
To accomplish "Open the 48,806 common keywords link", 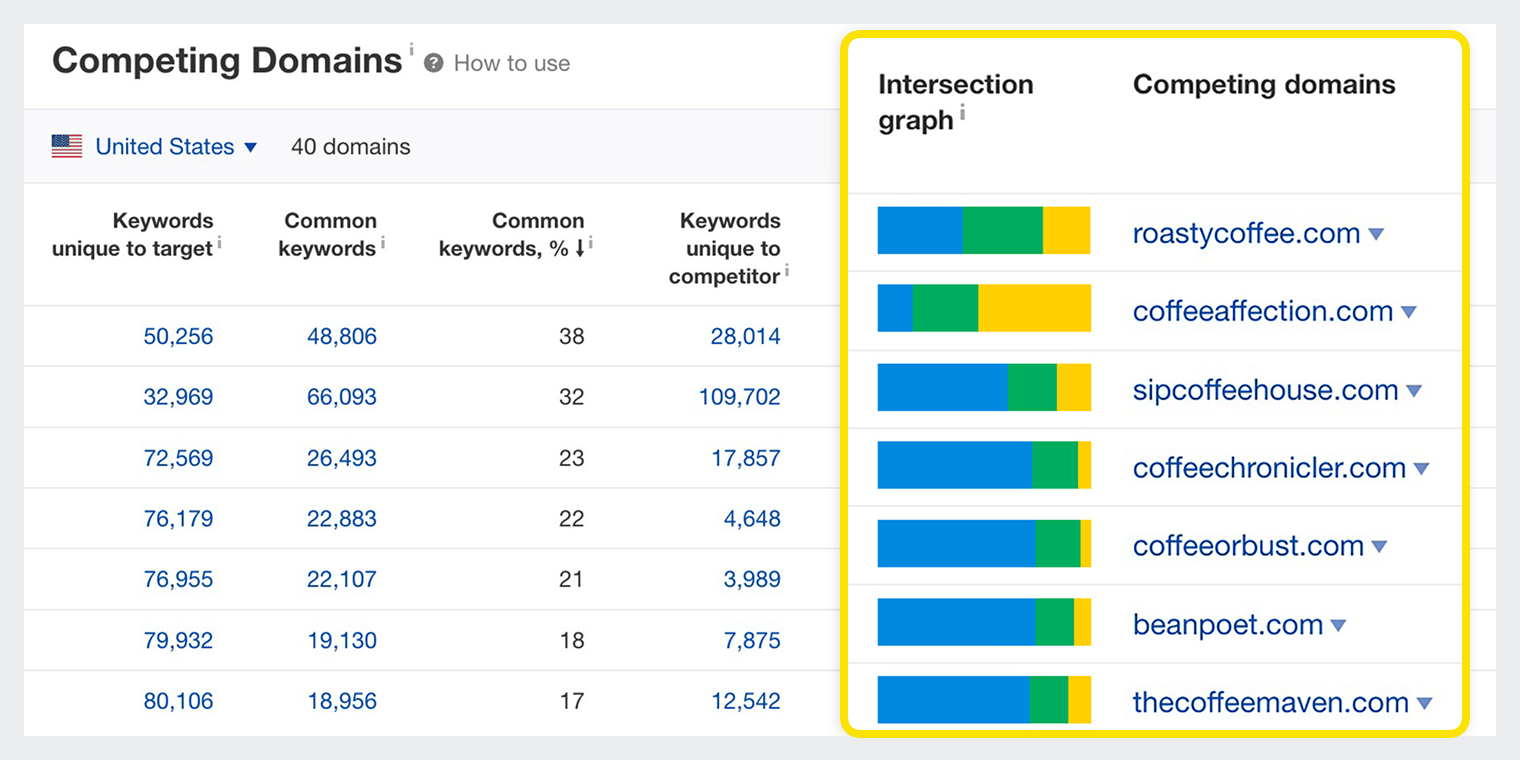I will coord(341,336).
